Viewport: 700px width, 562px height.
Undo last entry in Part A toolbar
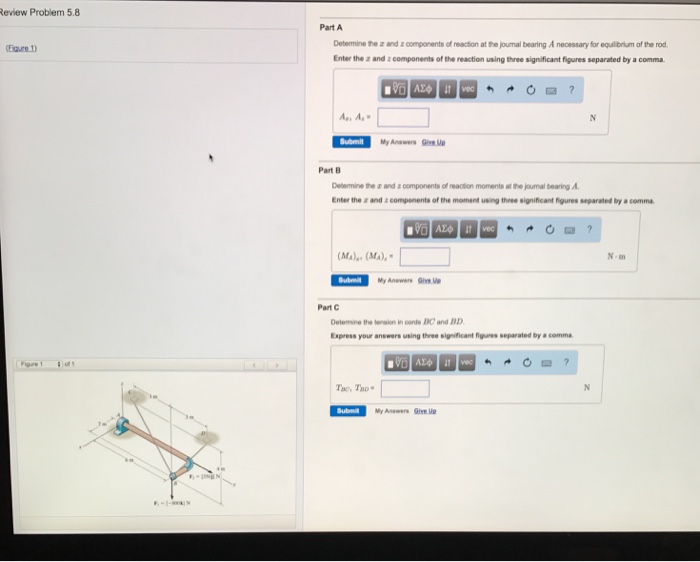point(490,90)
